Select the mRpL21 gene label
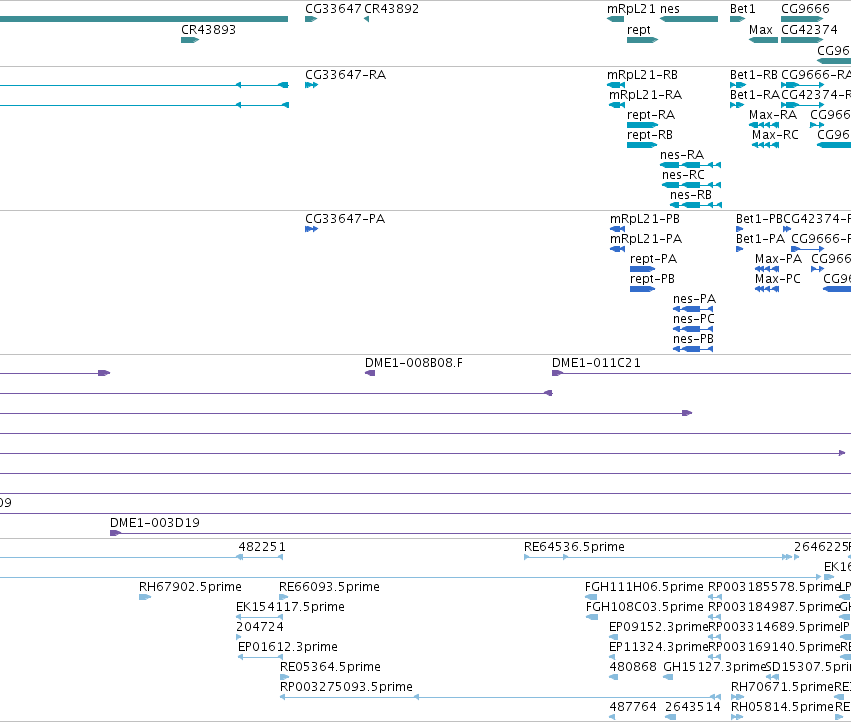This screenshot has height=722, width=851. [x=631, y=9]
